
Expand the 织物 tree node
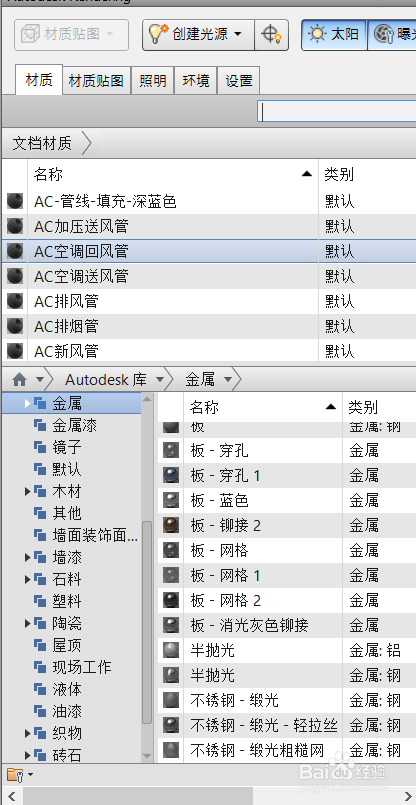(x=28, y=734)
